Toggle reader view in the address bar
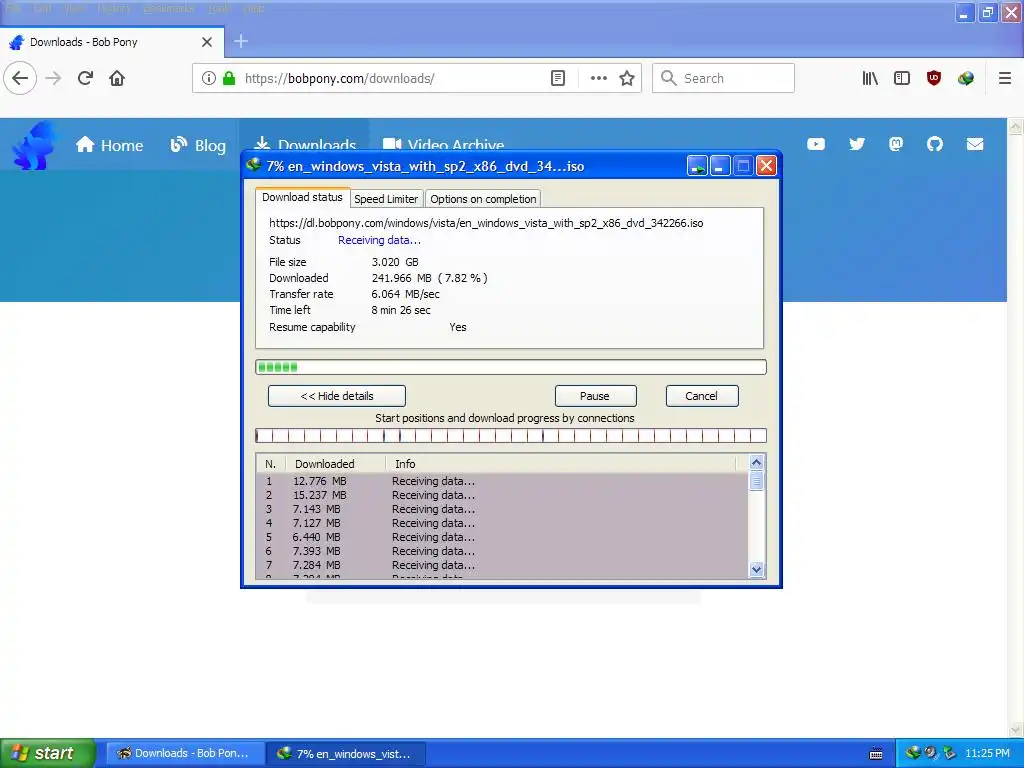The height and width of the screenshot is (768, 1024). (x=558, y=78)
